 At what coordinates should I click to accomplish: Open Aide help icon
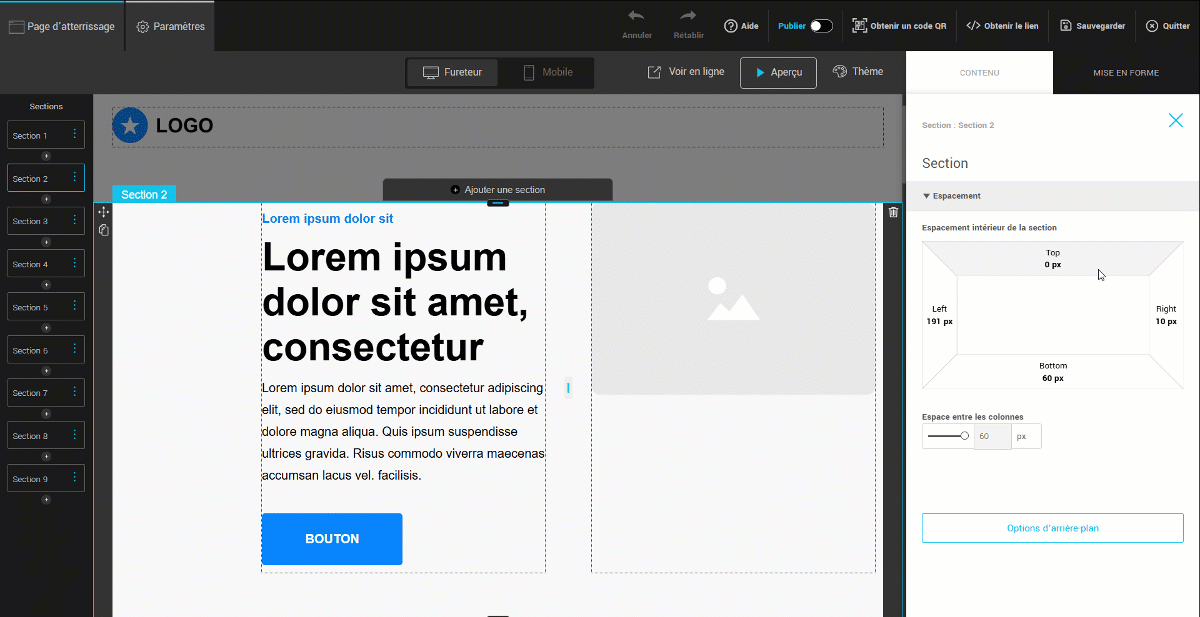click(x=731, y=26)
